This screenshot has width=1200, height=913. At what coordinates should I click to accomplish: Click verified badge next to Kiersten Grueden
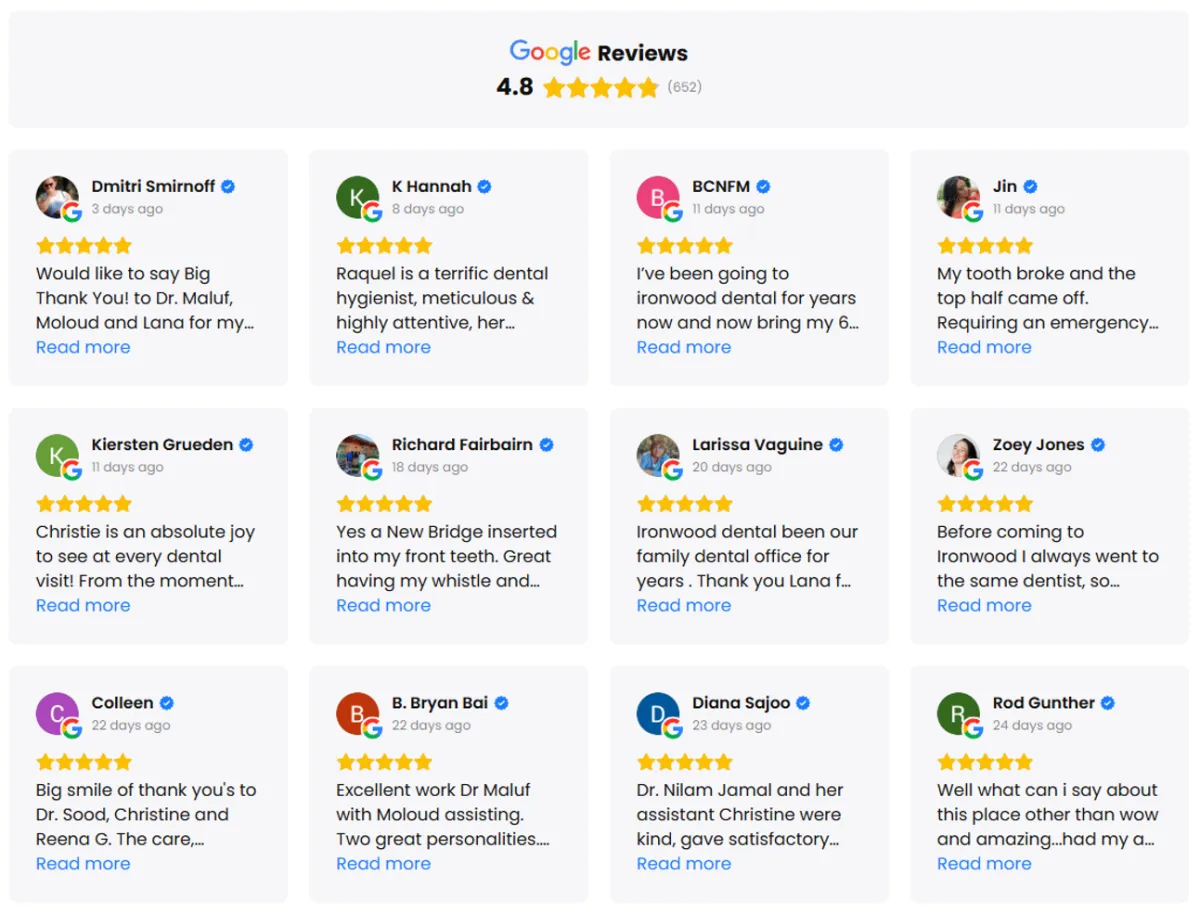pyautogui.click(x=246, y=445)
